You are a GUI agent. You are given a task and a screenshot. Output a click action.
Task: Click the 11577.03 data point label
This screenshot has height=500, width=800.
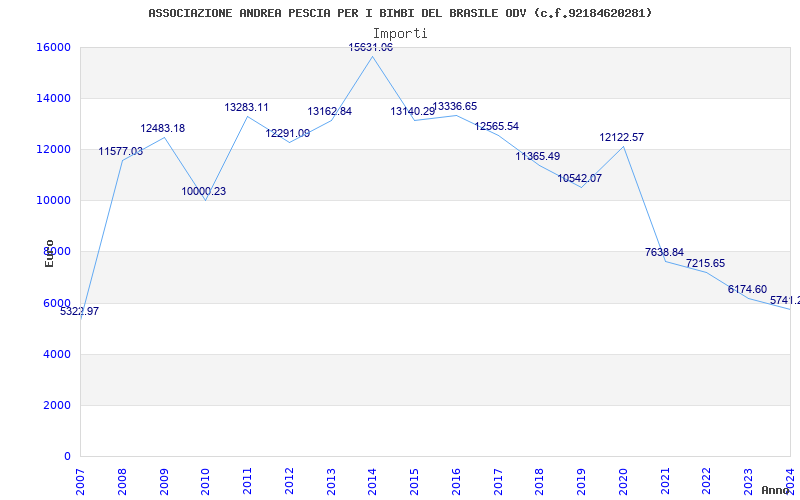120,151
